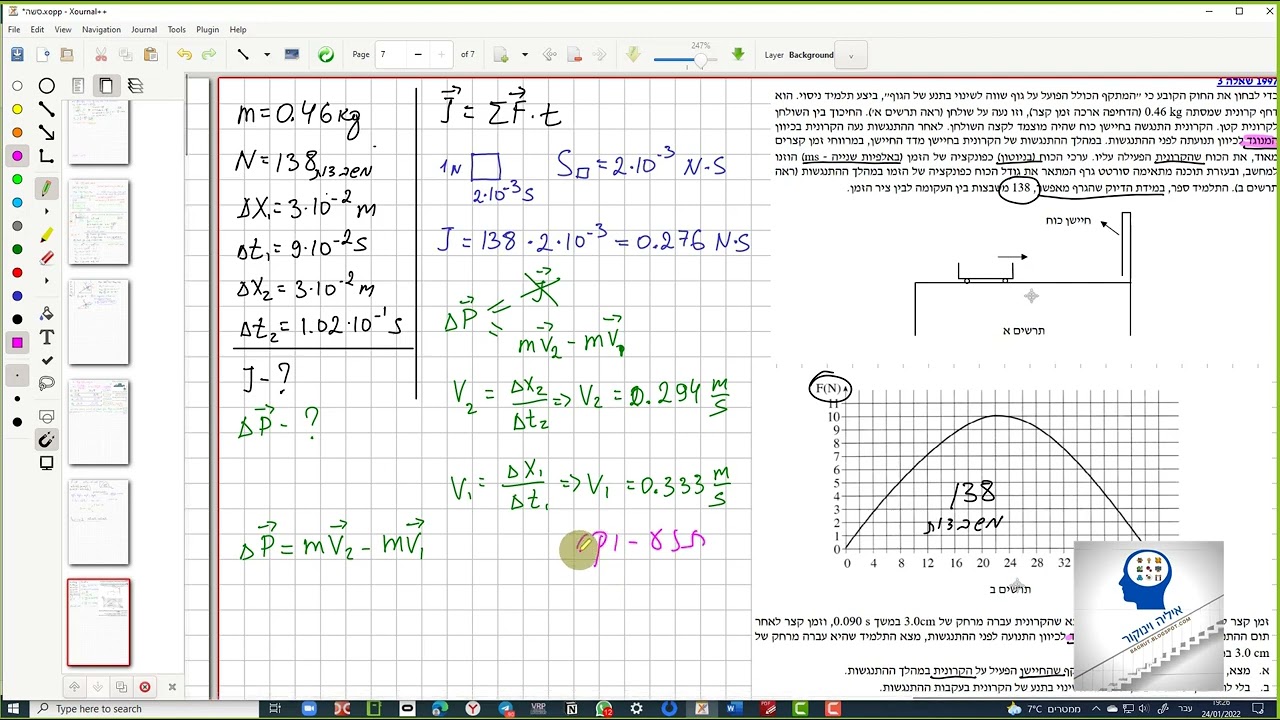
Task: Adjust the zoom slider
Action: (685, 60)
